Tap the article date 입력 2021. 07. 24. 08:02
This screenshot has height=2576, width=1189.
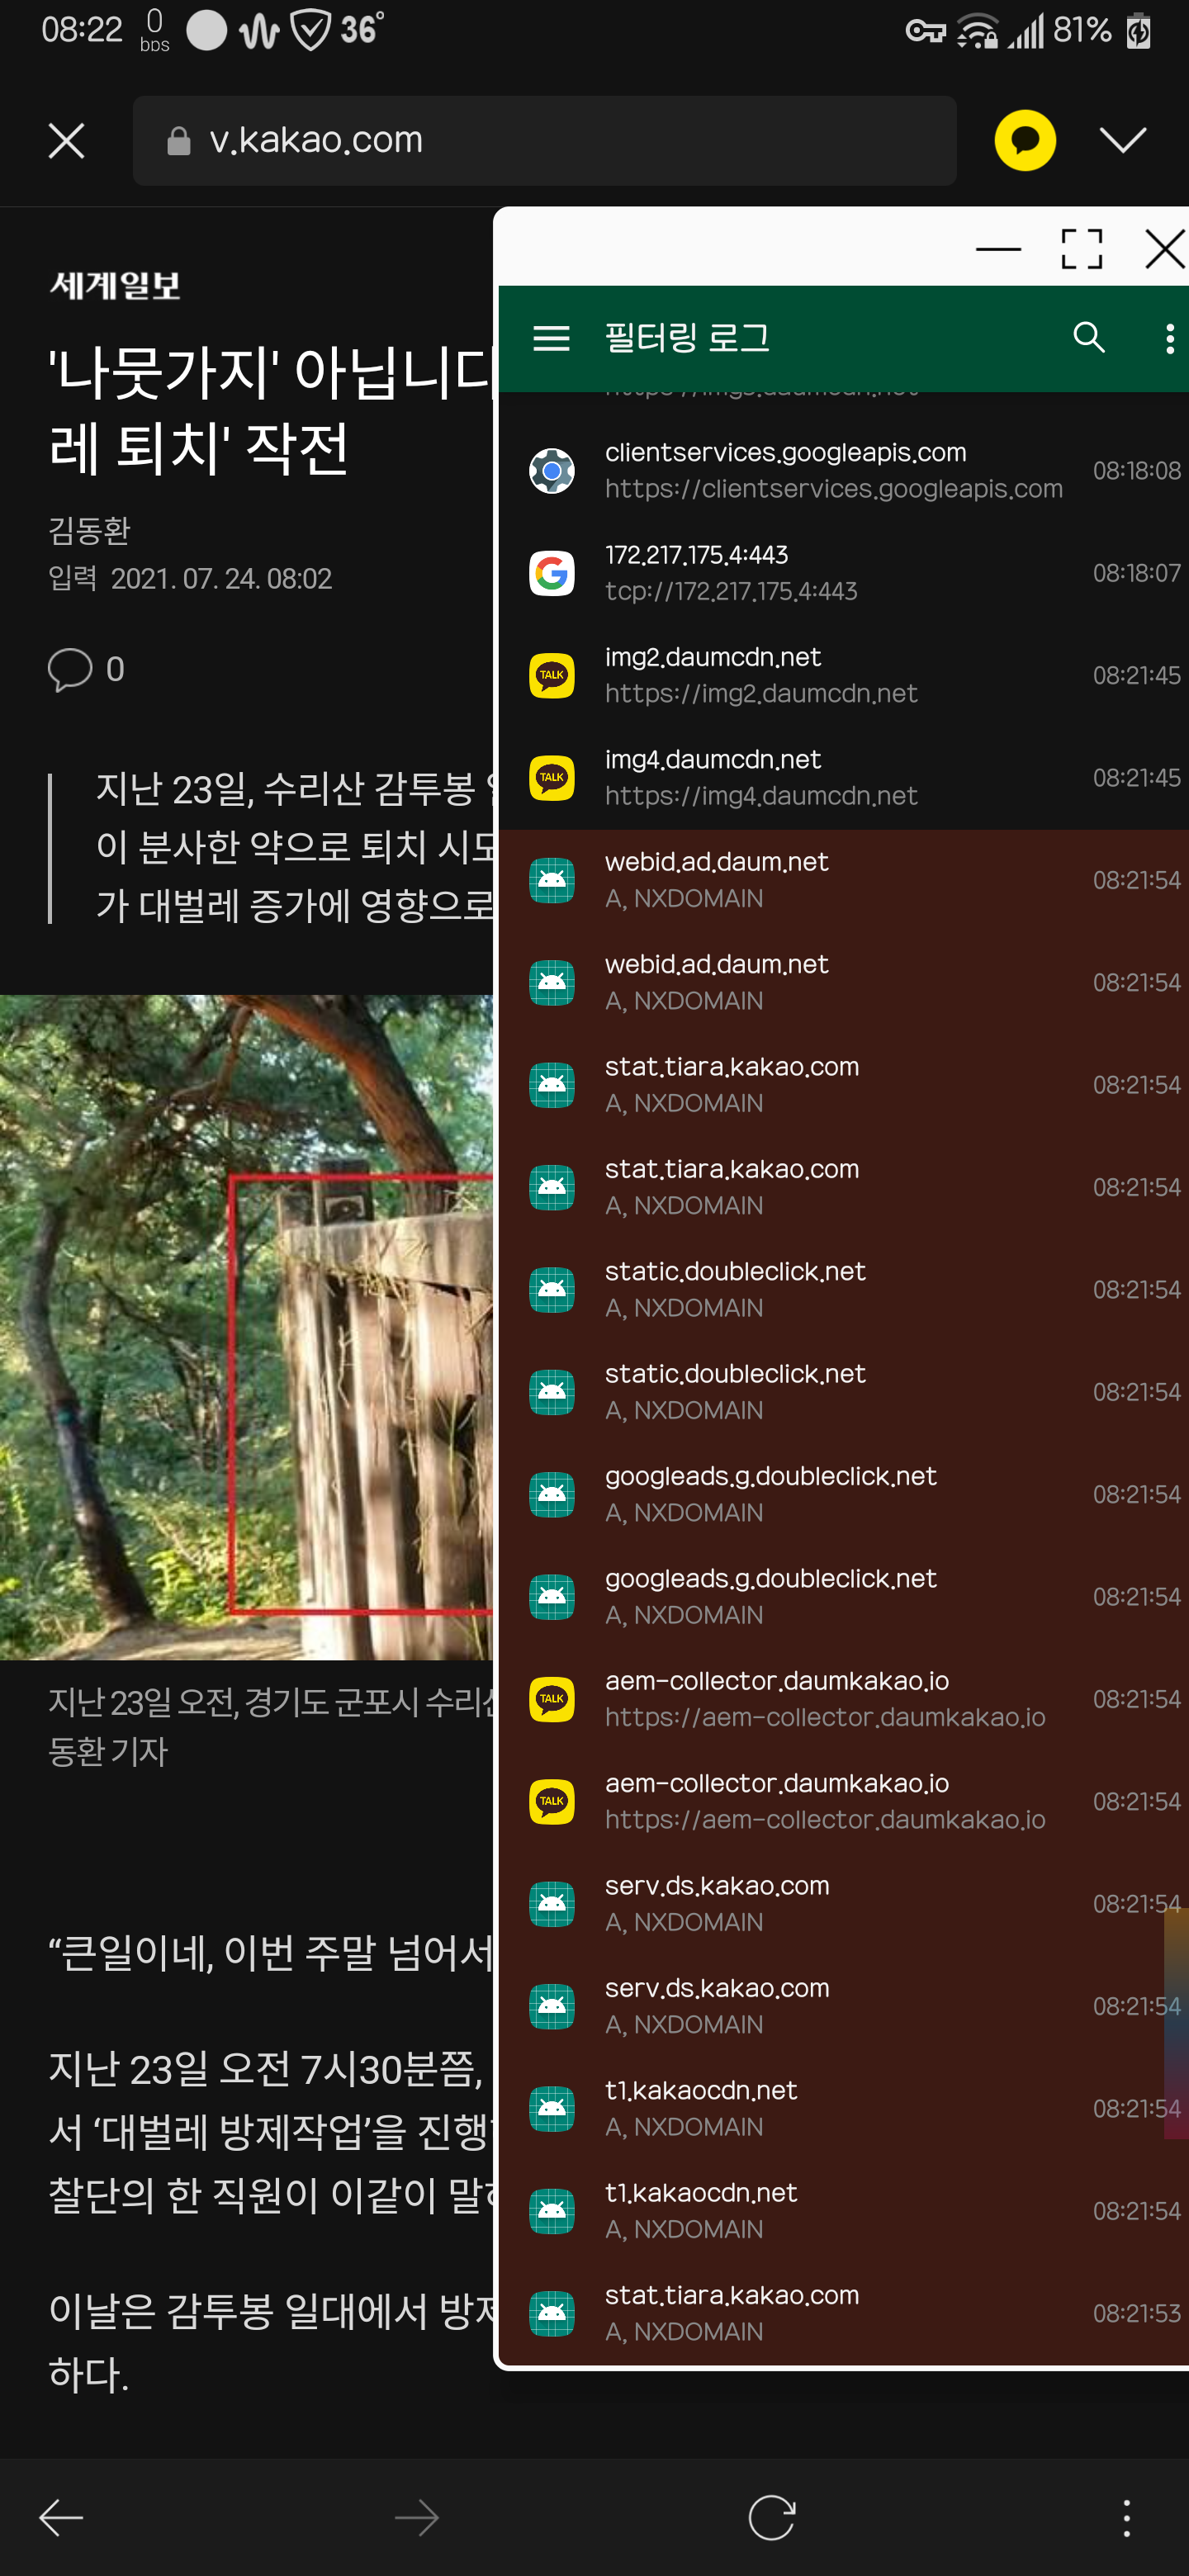(x=190, y=579)
